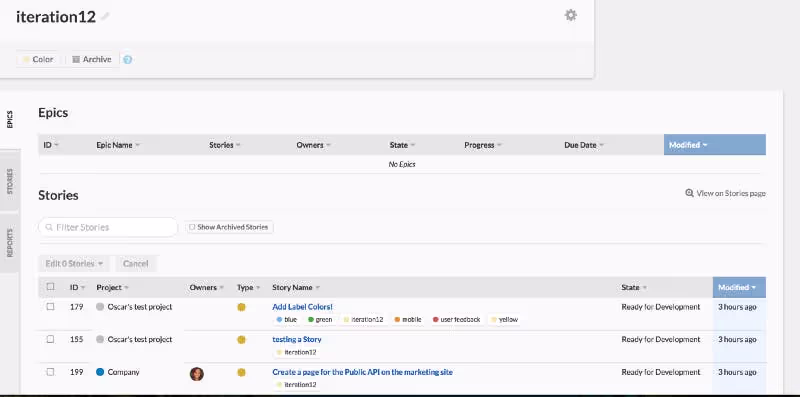Open the Public API marketing site story
The height and width of the screenshot is (397, 800).
coord(362,372)
